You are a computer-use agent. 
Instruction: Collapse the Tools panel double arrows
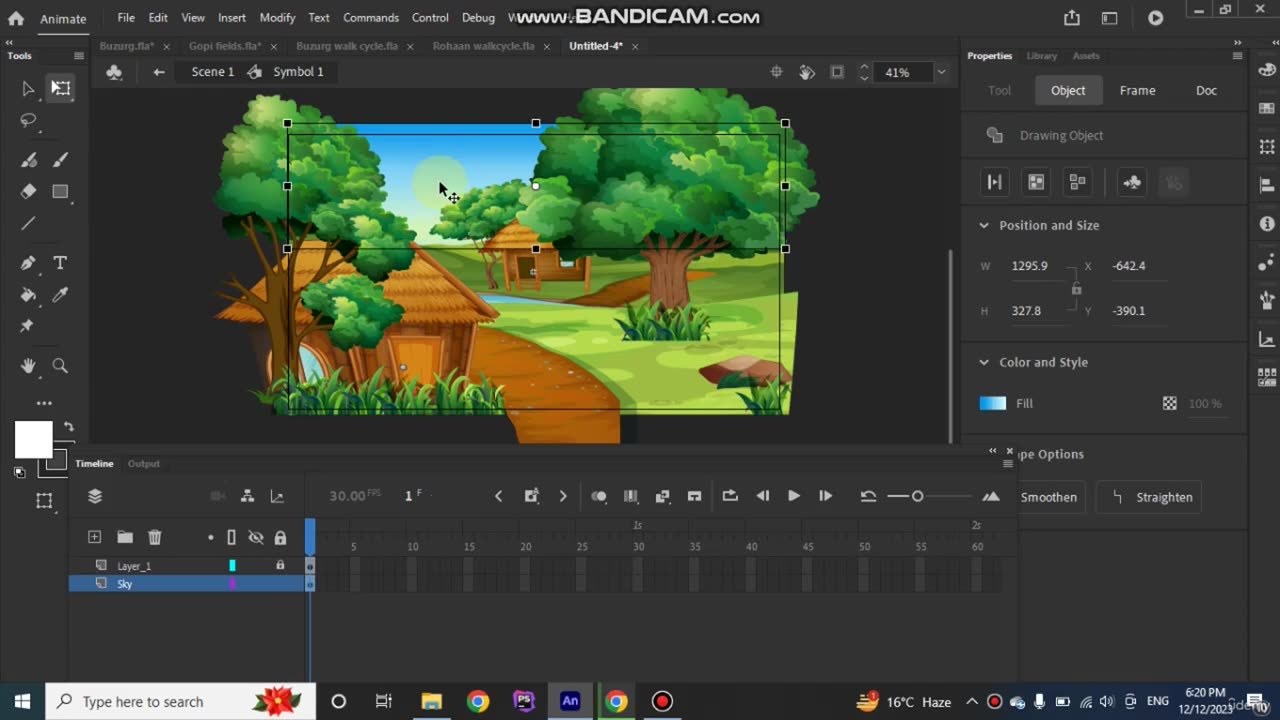pos(9,43)
